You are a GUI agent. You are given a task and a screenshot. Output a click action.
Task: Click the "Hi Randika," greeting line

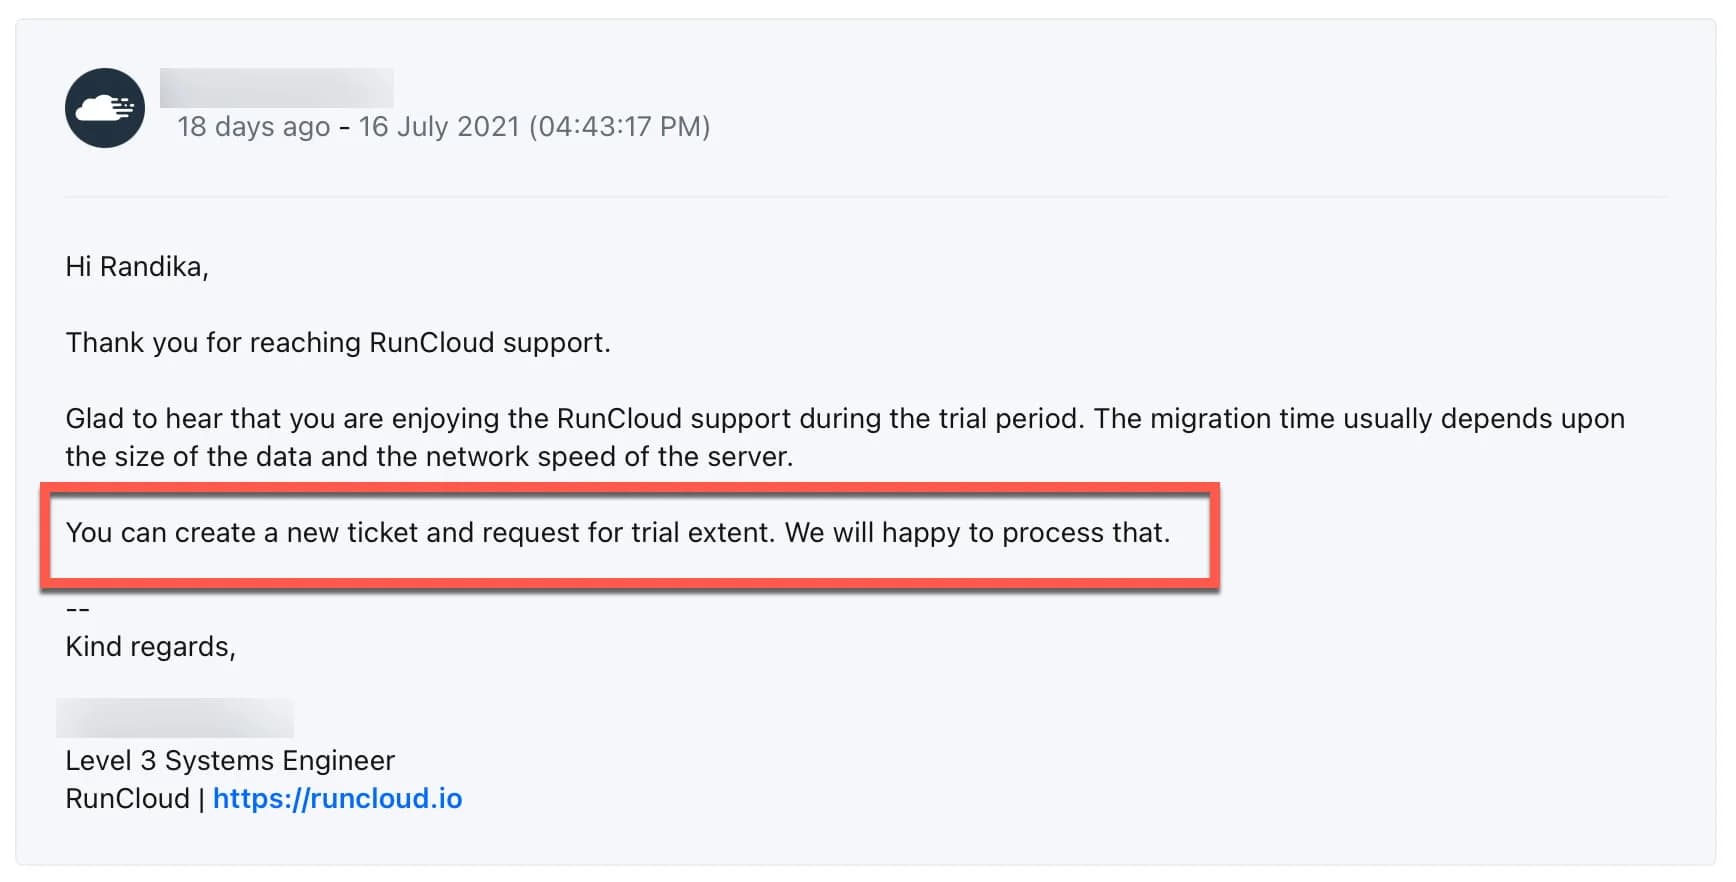coord(137,267)
